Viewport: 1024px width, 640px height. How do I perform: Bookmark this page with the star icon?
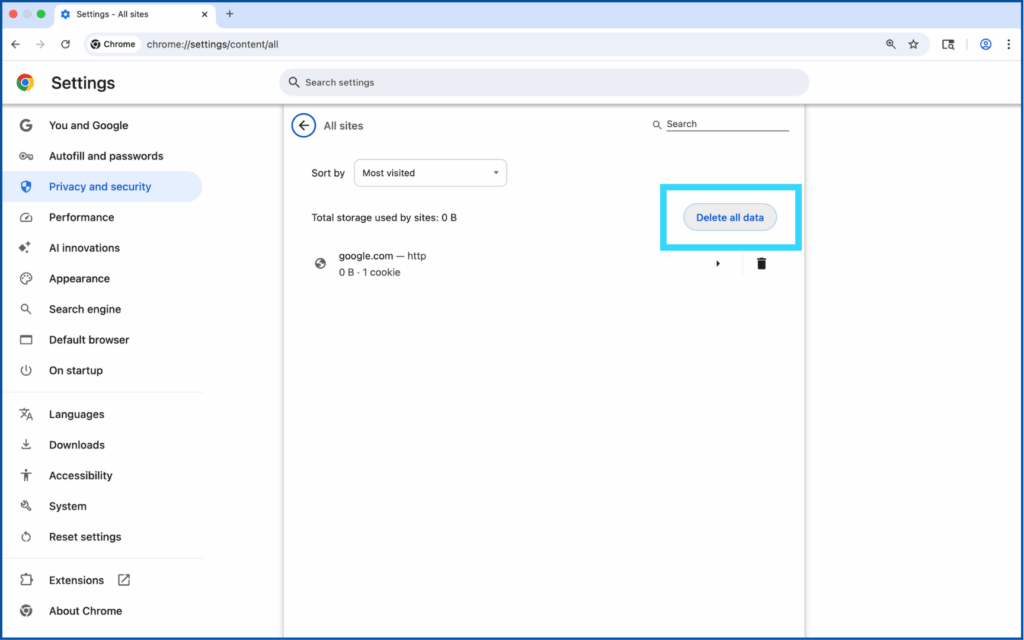click(913, 44)
